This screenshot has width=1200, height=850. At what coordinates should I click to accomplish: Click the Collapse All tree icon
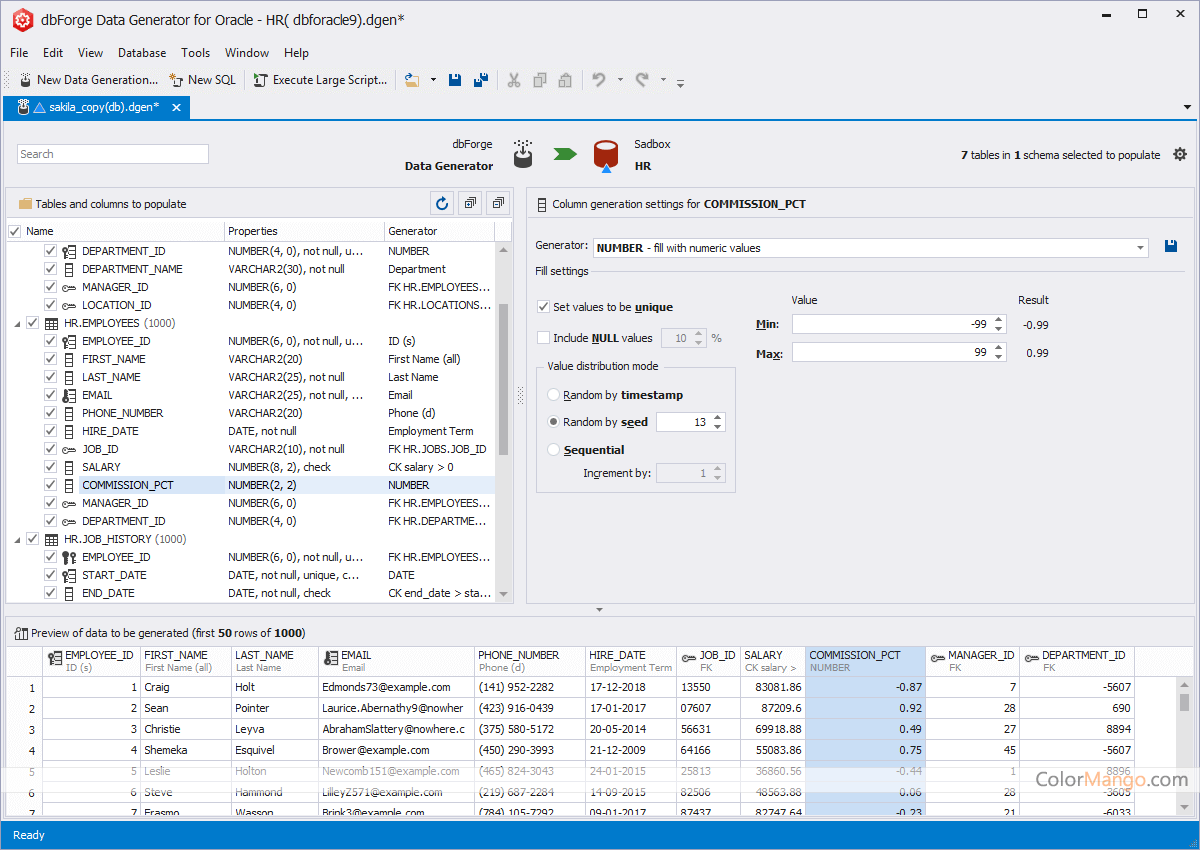click(x=498, y=204)
